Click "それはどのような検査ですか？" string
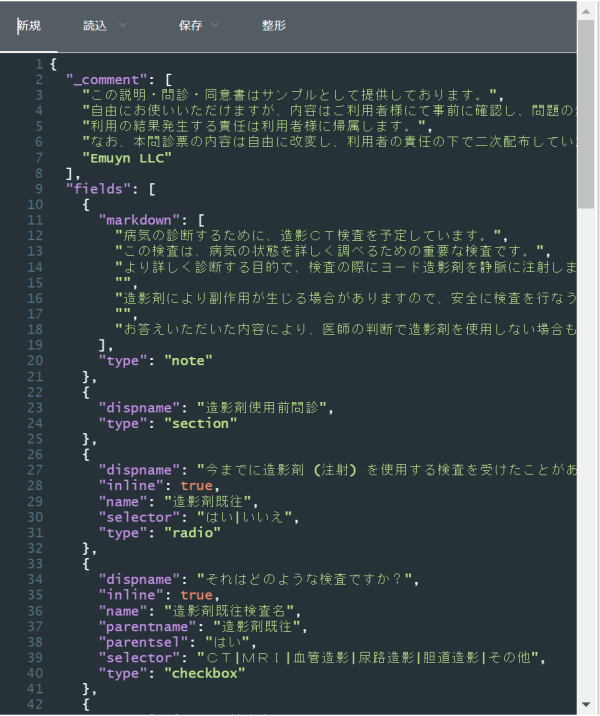This screenshot has width=600, height=716. pyautogui.click(x=305, y=579)
